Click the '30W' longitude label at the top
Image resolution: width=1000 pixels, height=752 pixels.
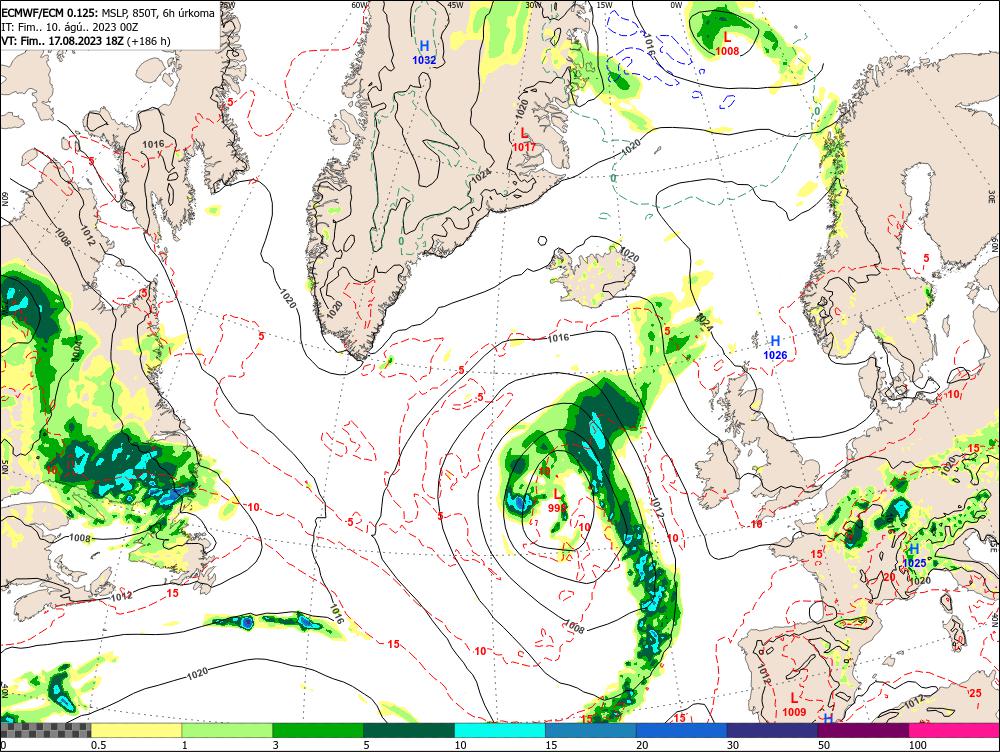click(x=533, y=5)
